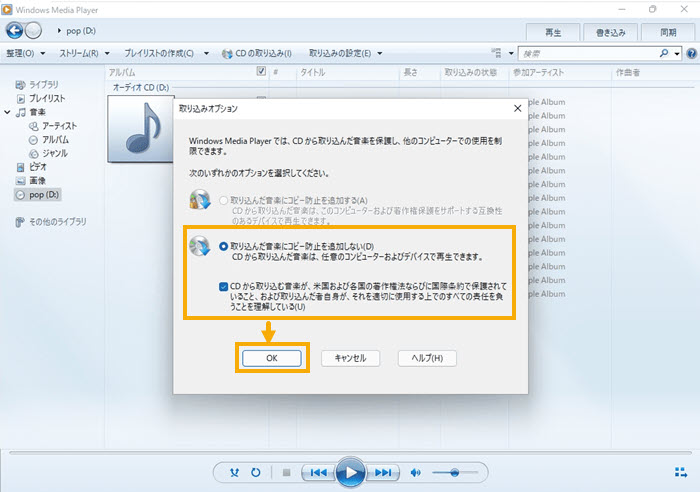The image size is (700, 492).
Task: Skip to the previous track
Action: (318, 472)
